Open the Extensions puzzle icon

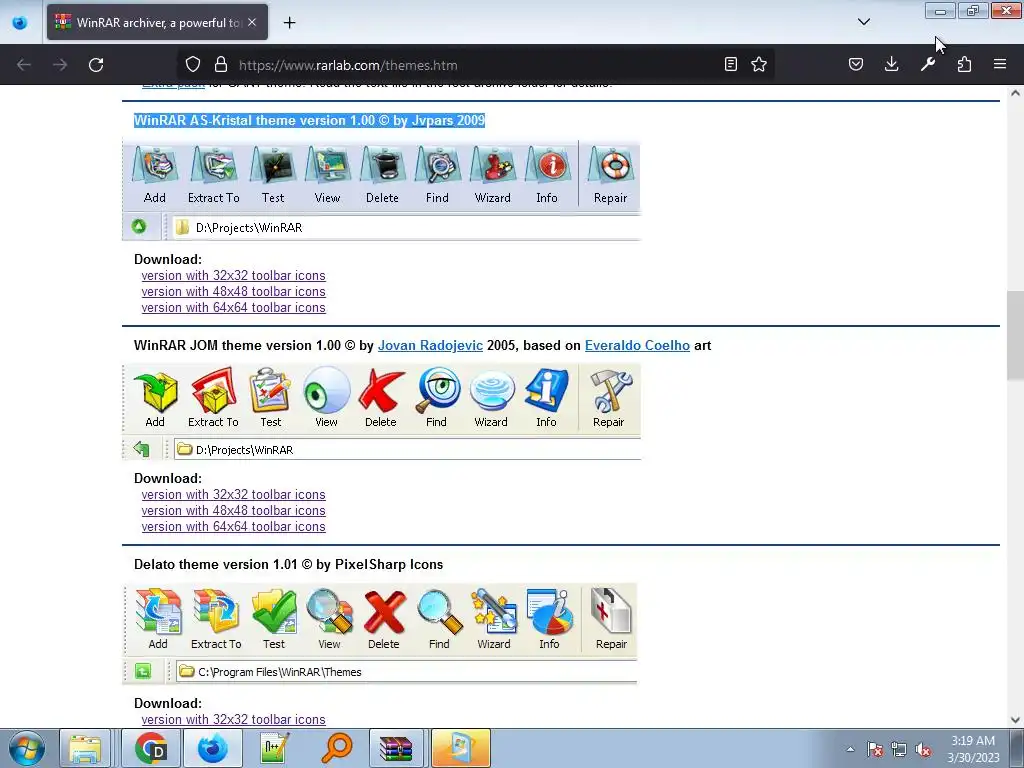tap(964, 64)
